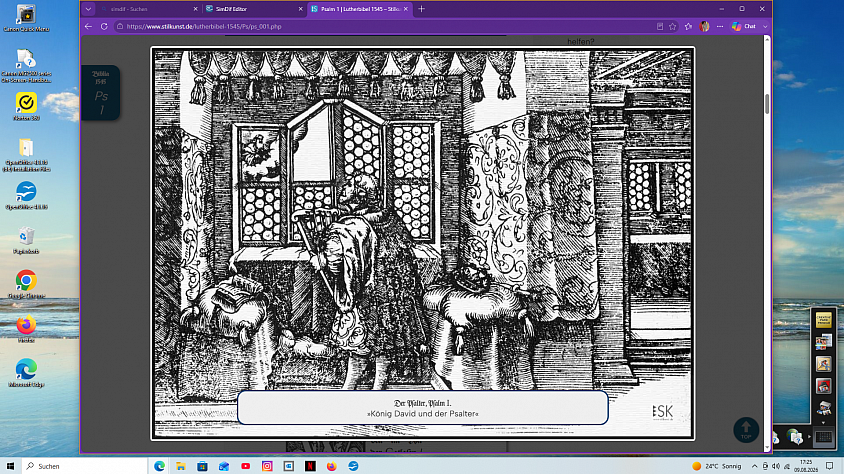Click the page vertical scrollbar thumb
The height and width of the screenshot is (474, 844).
767,104
